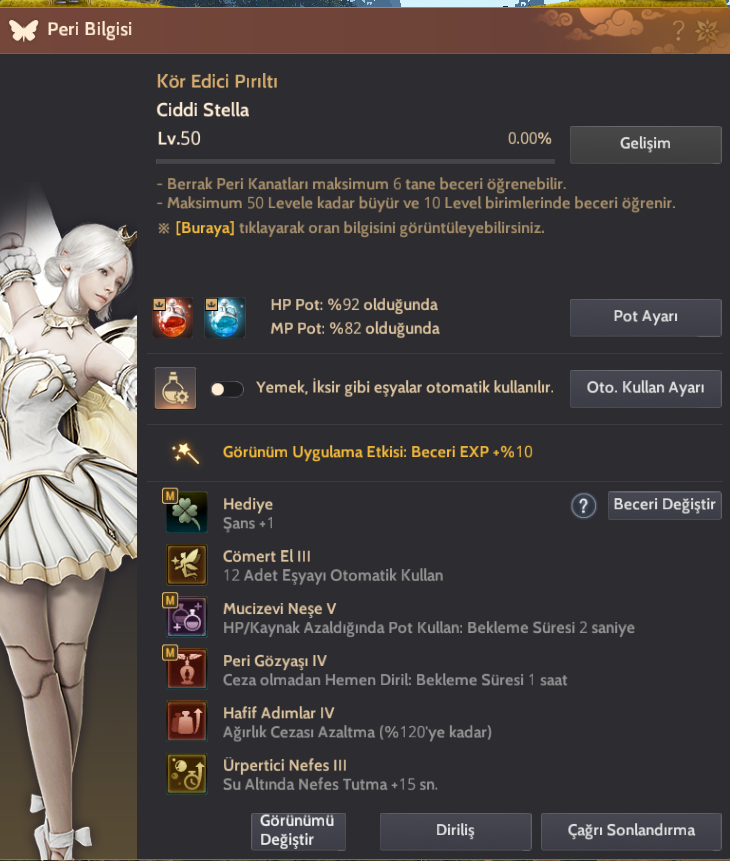Click the magic wand appearance effect icon
Screen dimensions: 730x861
186,454
